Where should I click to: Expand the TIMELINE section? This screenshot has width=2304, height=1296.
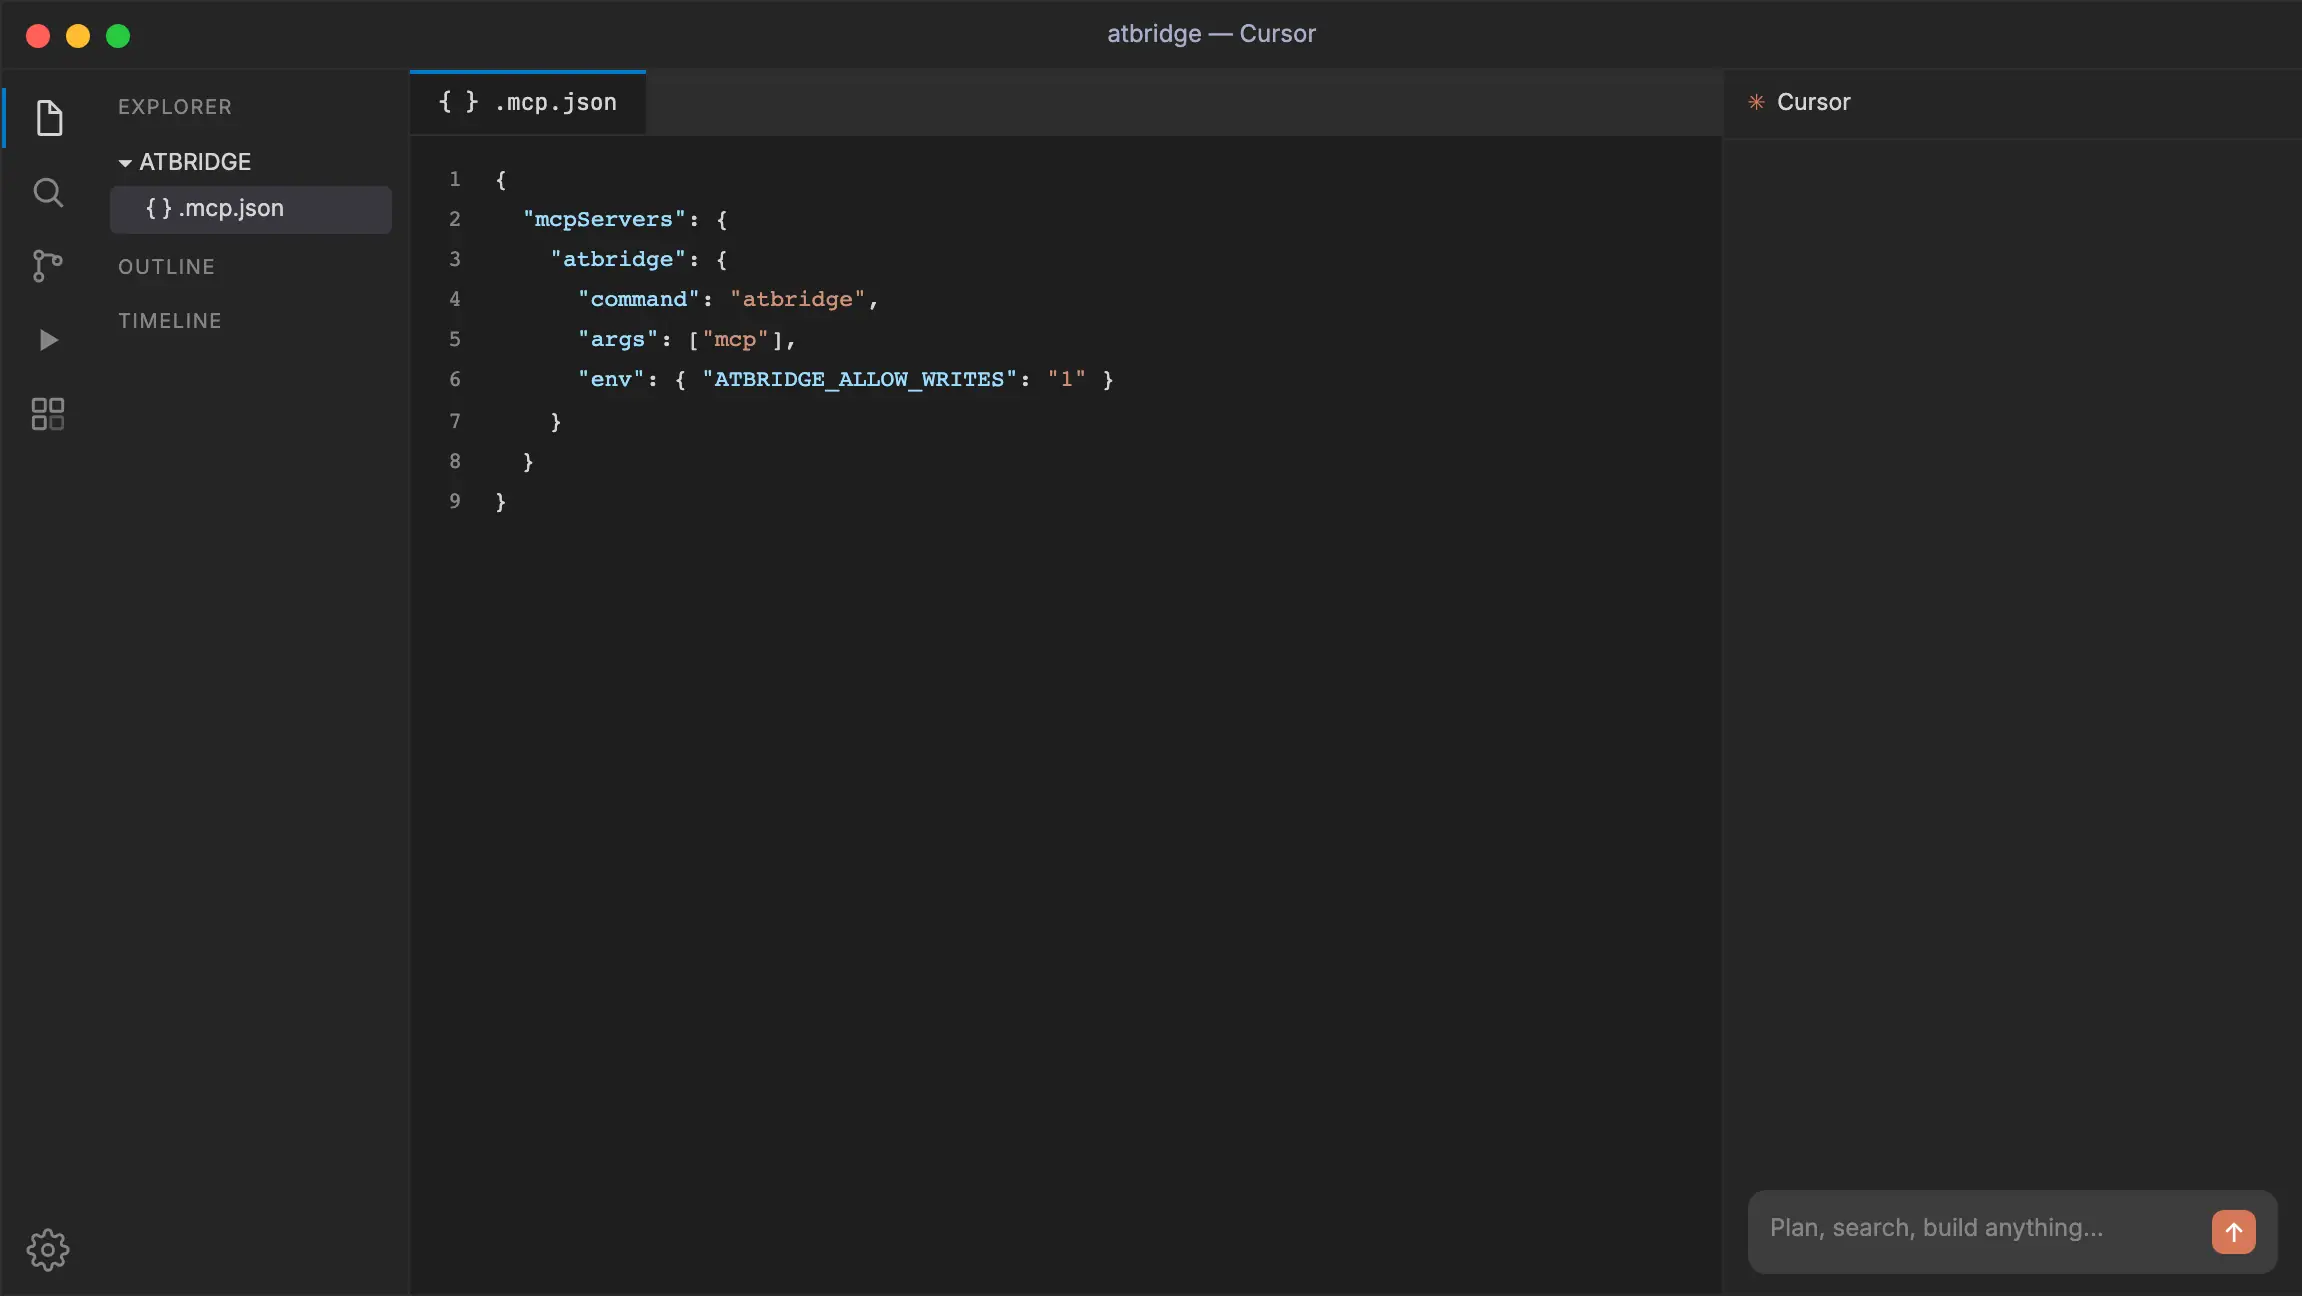click(x=170, y=321)
